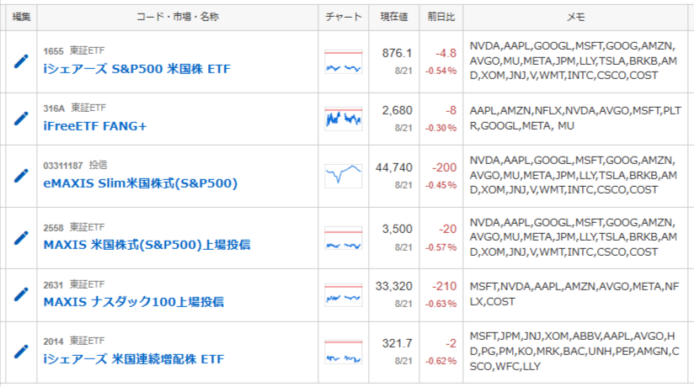The width and height of the screenshot is (694, 387).
Task: Open MAXIS 米国株式(S&P500)上場投信 link
Action: (147, 245)
